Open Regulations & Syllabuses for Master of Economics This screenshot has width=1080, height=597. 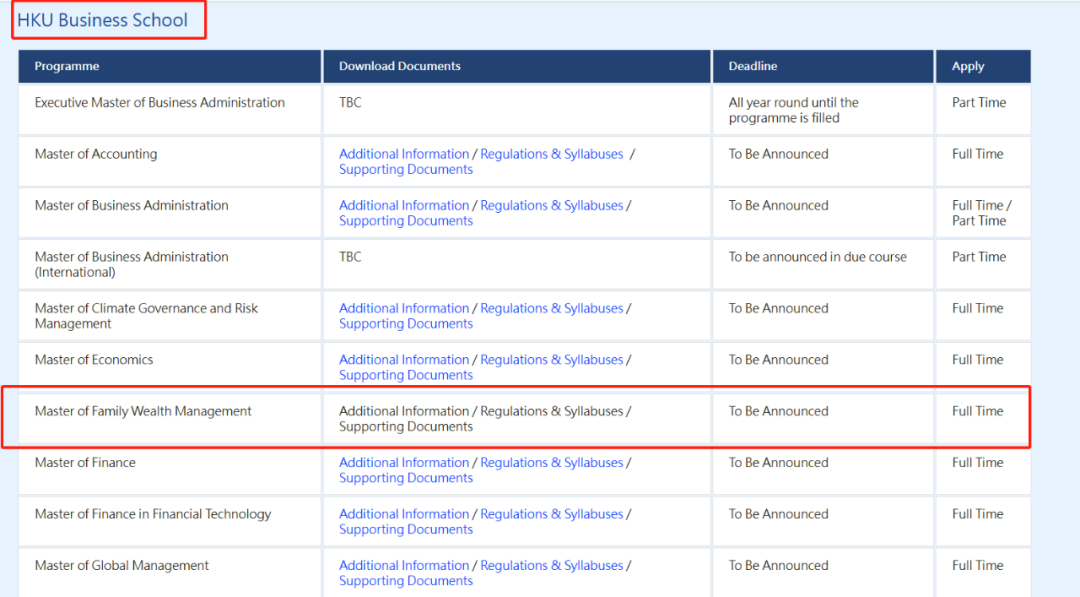(x=551, y=359)
